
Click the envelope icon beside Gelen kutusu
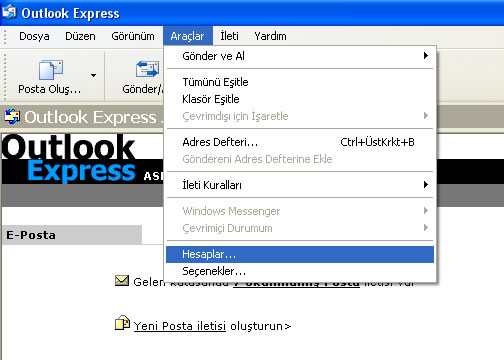coord(122,281)
